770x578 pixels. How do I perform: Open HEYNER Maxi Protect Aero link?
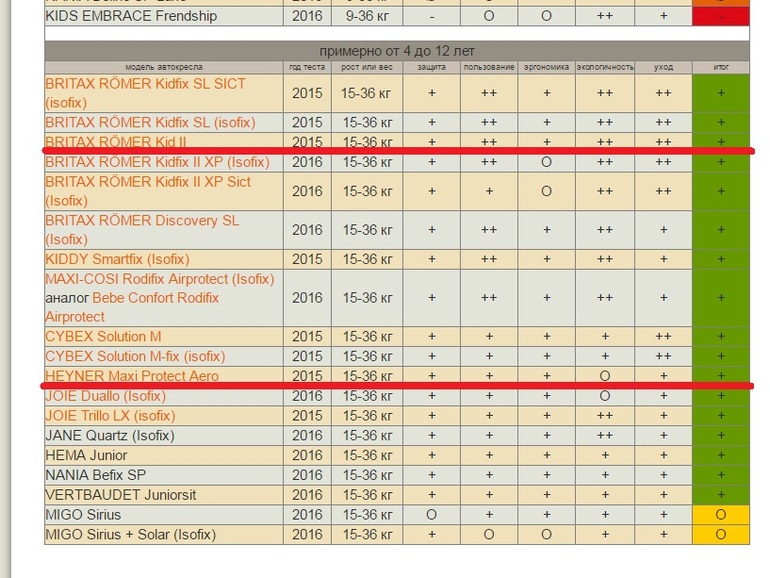point(131,376)
